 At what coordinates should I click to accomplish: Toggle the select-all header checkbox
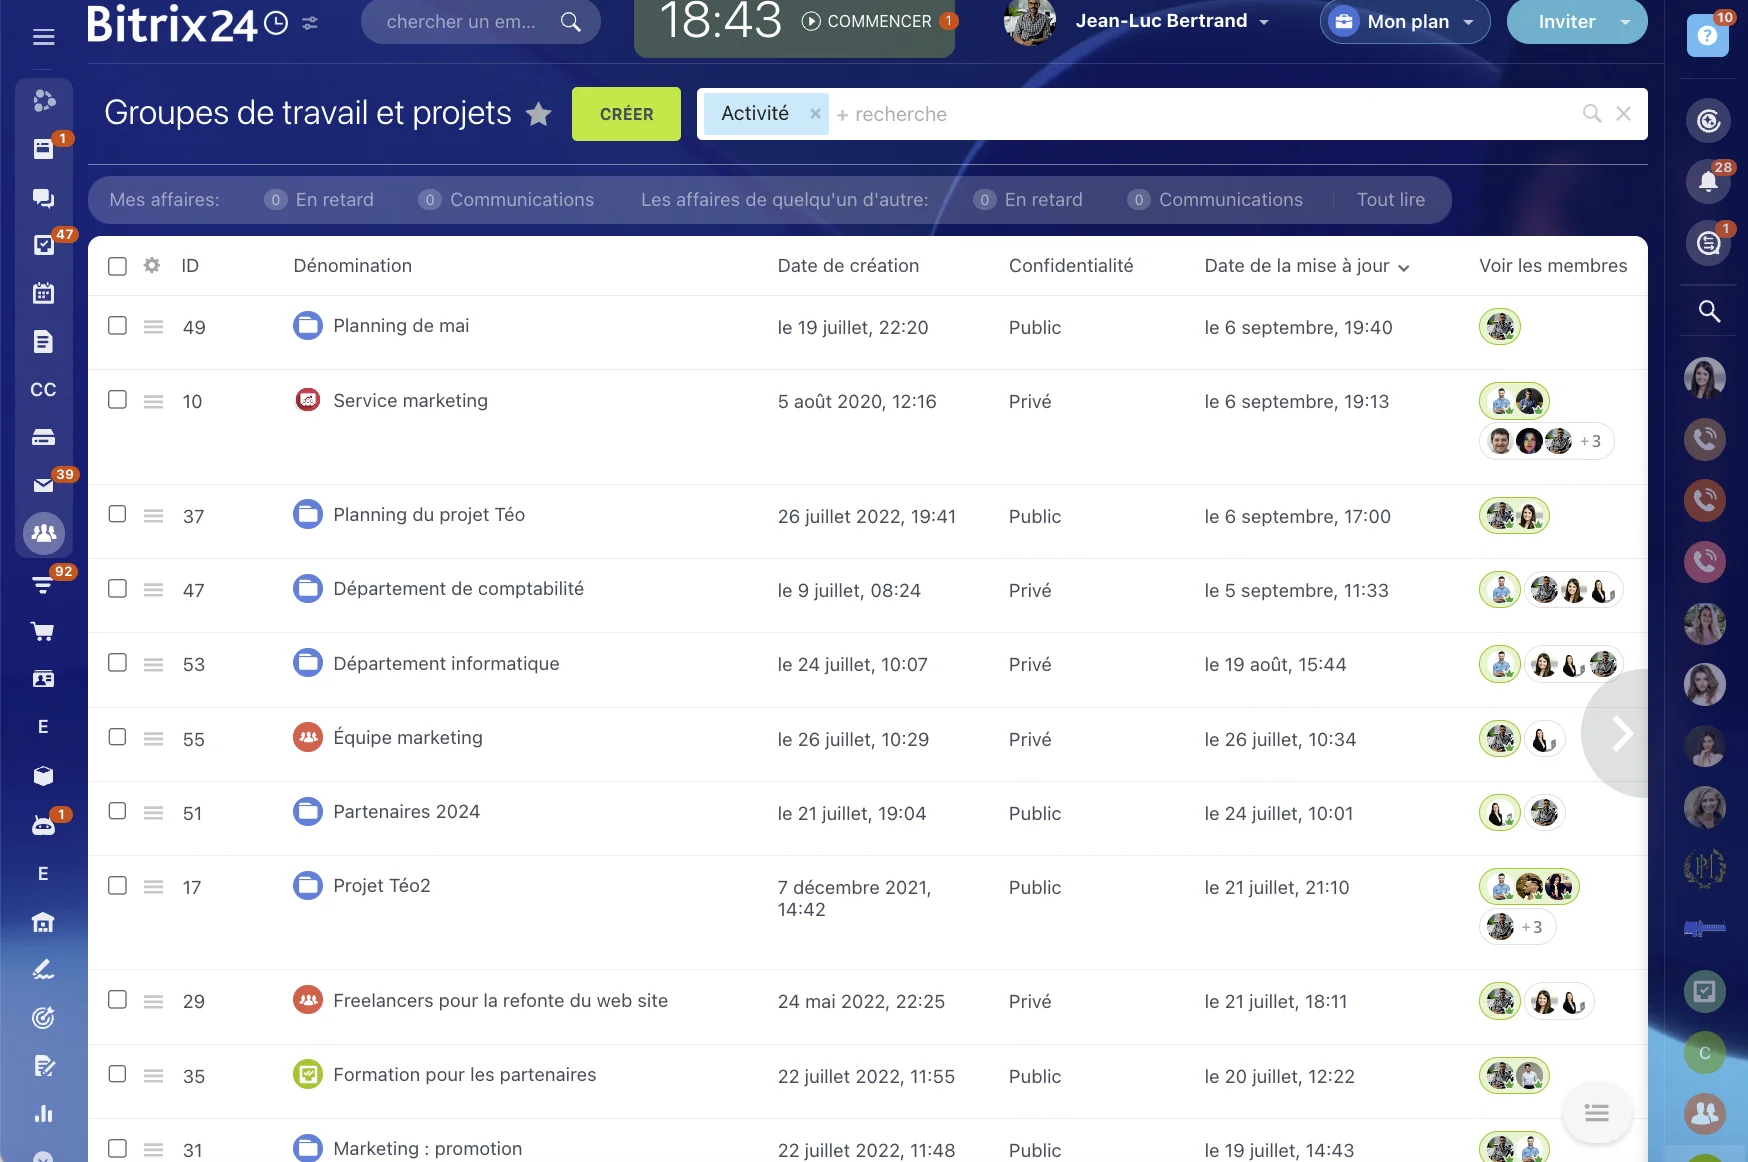[117, 266]
